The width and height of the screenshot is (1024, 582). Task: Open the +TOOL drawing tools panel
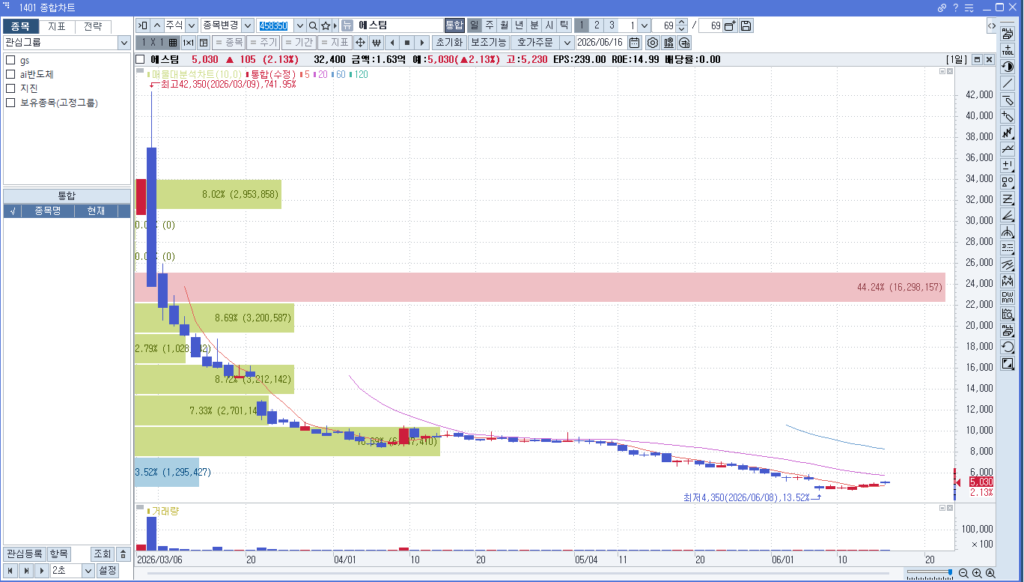pos(1008,50)
